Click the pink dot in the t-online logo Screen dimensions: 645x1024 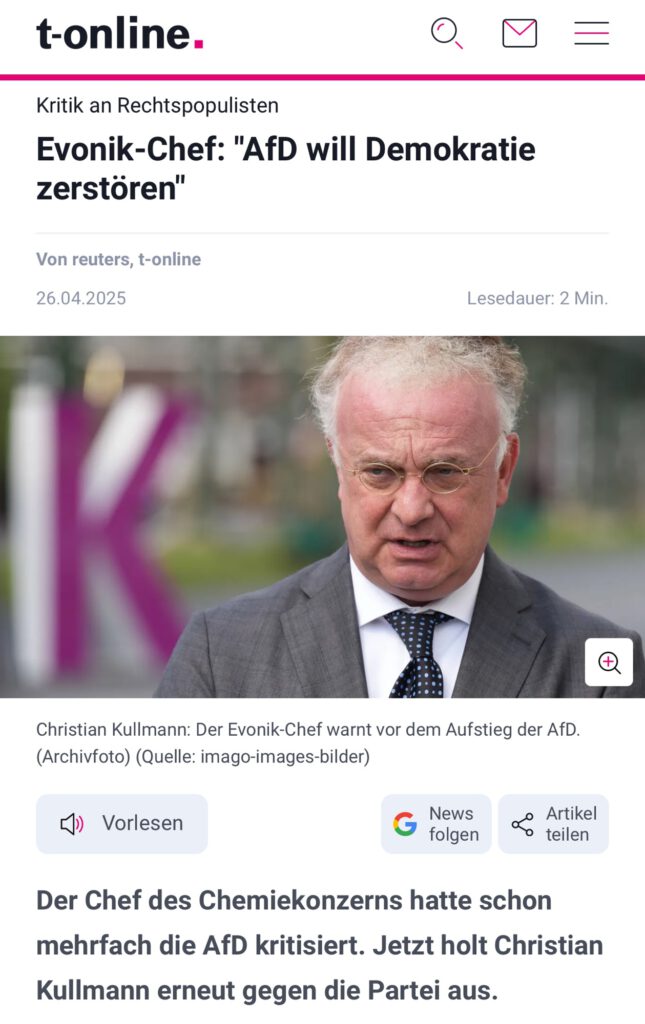[198, 44]
